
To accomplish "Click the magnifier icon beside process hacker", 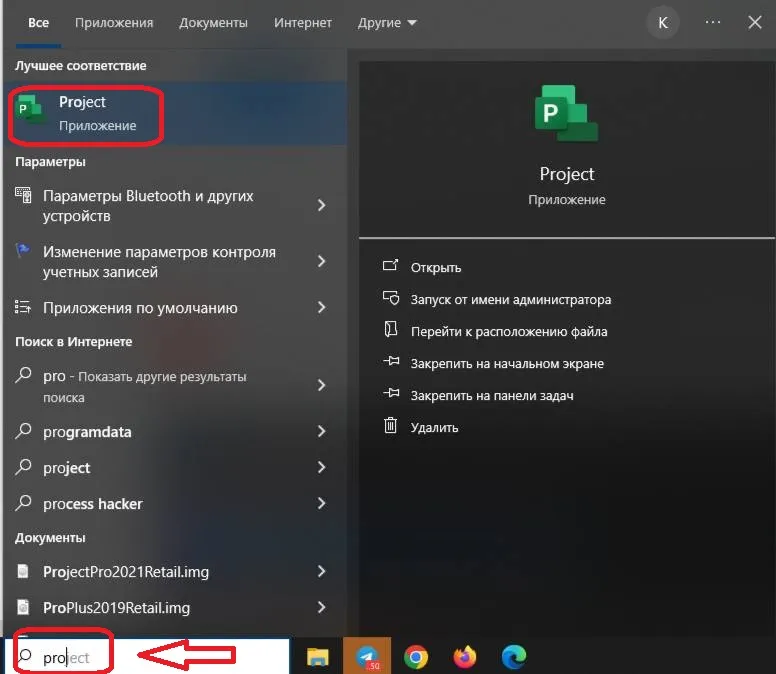I will click(x=23, y=503).
